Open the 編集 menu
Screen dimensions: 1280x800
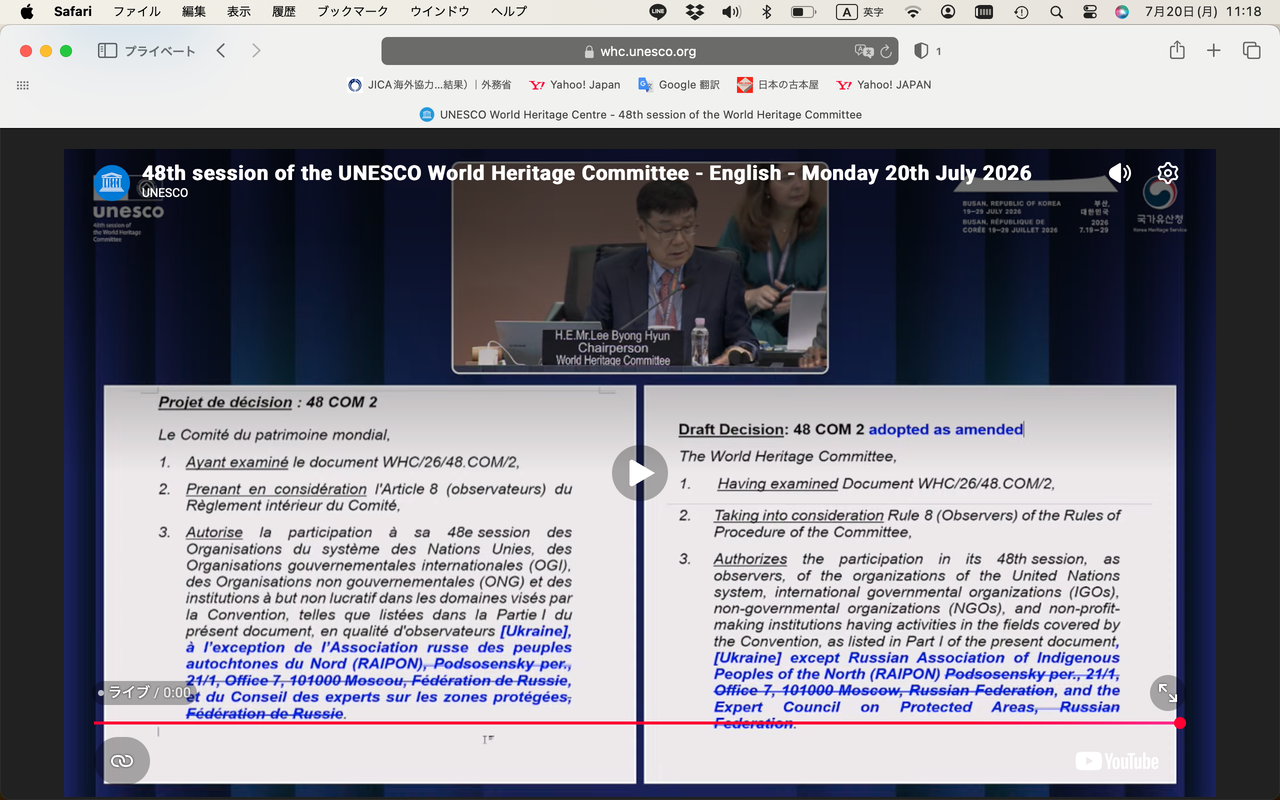coord(194,12)
